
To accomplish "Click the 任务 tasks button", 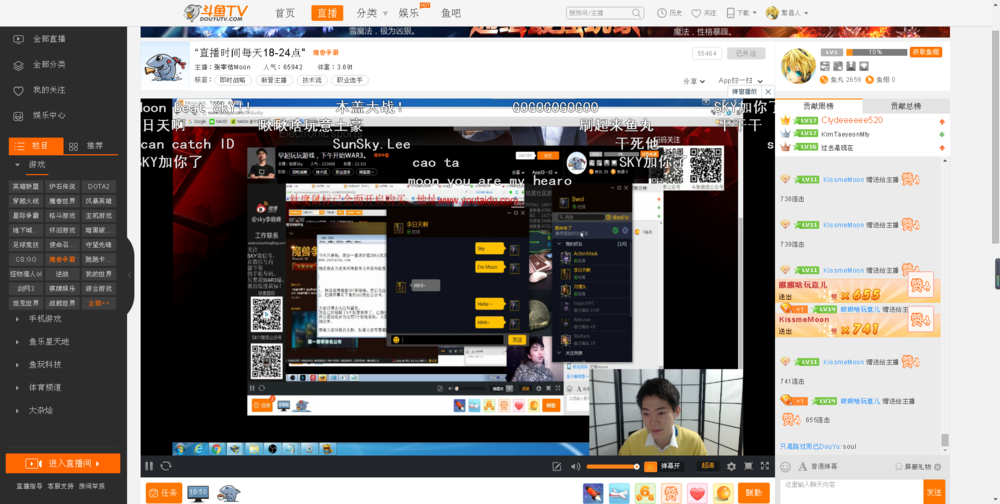I will (163, 493).
